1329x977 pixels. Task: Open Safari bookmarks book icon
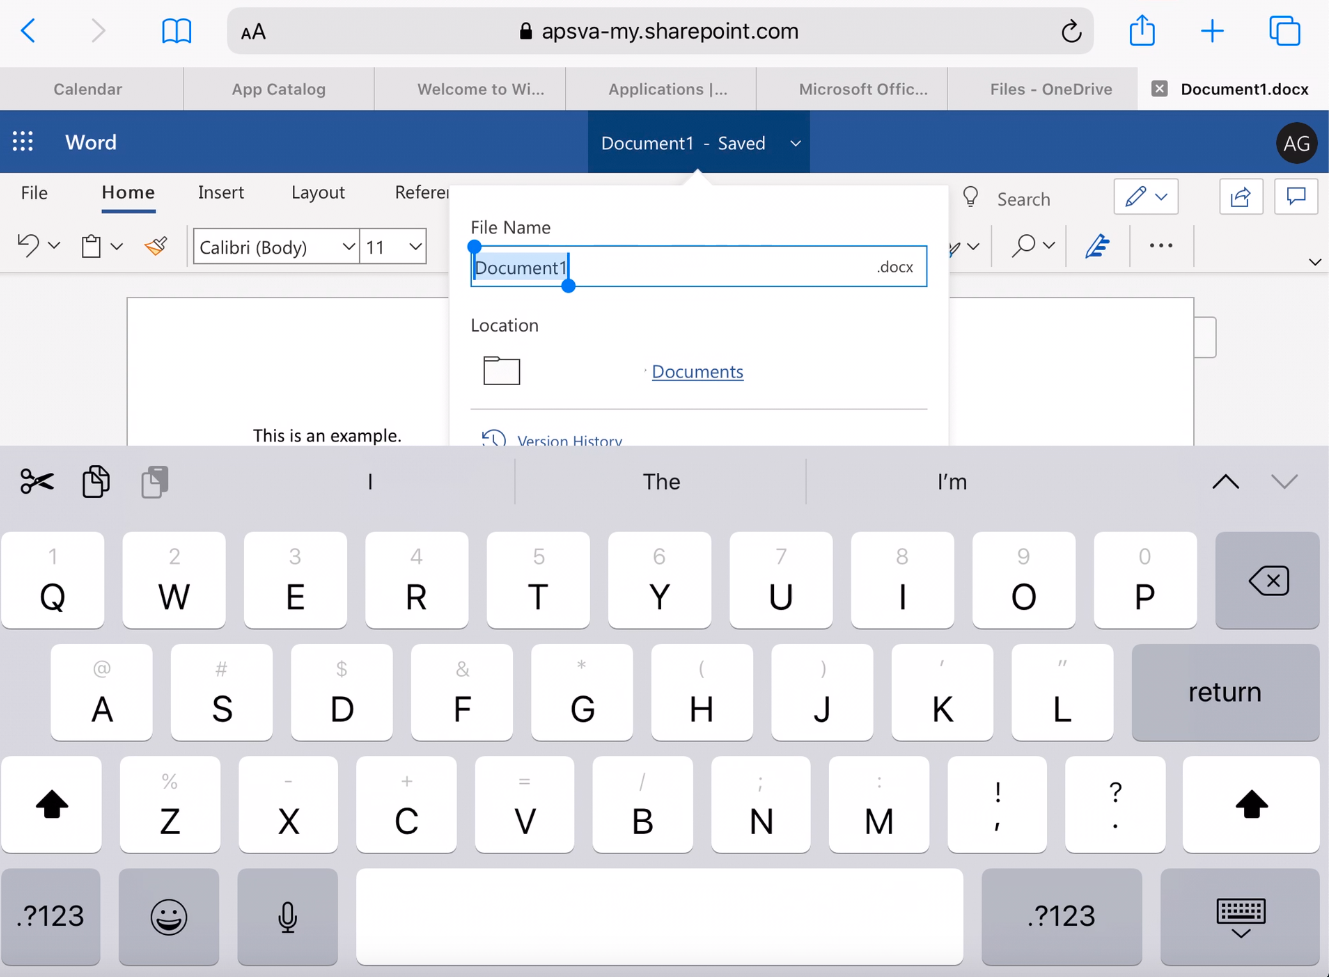click(176, 31)
